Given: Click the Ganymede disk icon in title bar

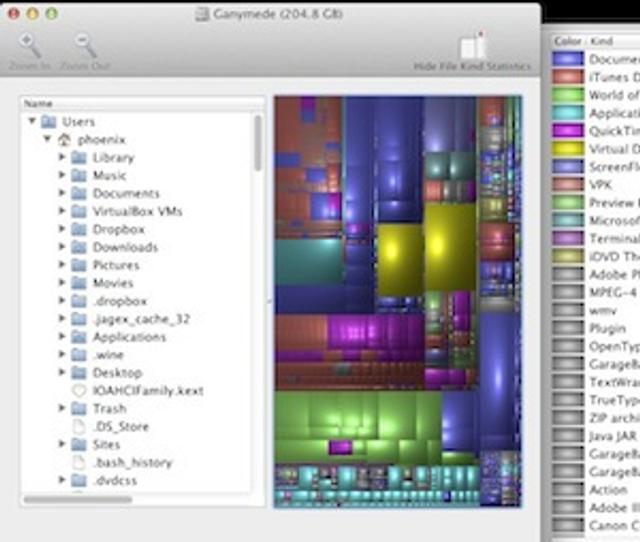Looking at the screenshot, I should (202, 14).
